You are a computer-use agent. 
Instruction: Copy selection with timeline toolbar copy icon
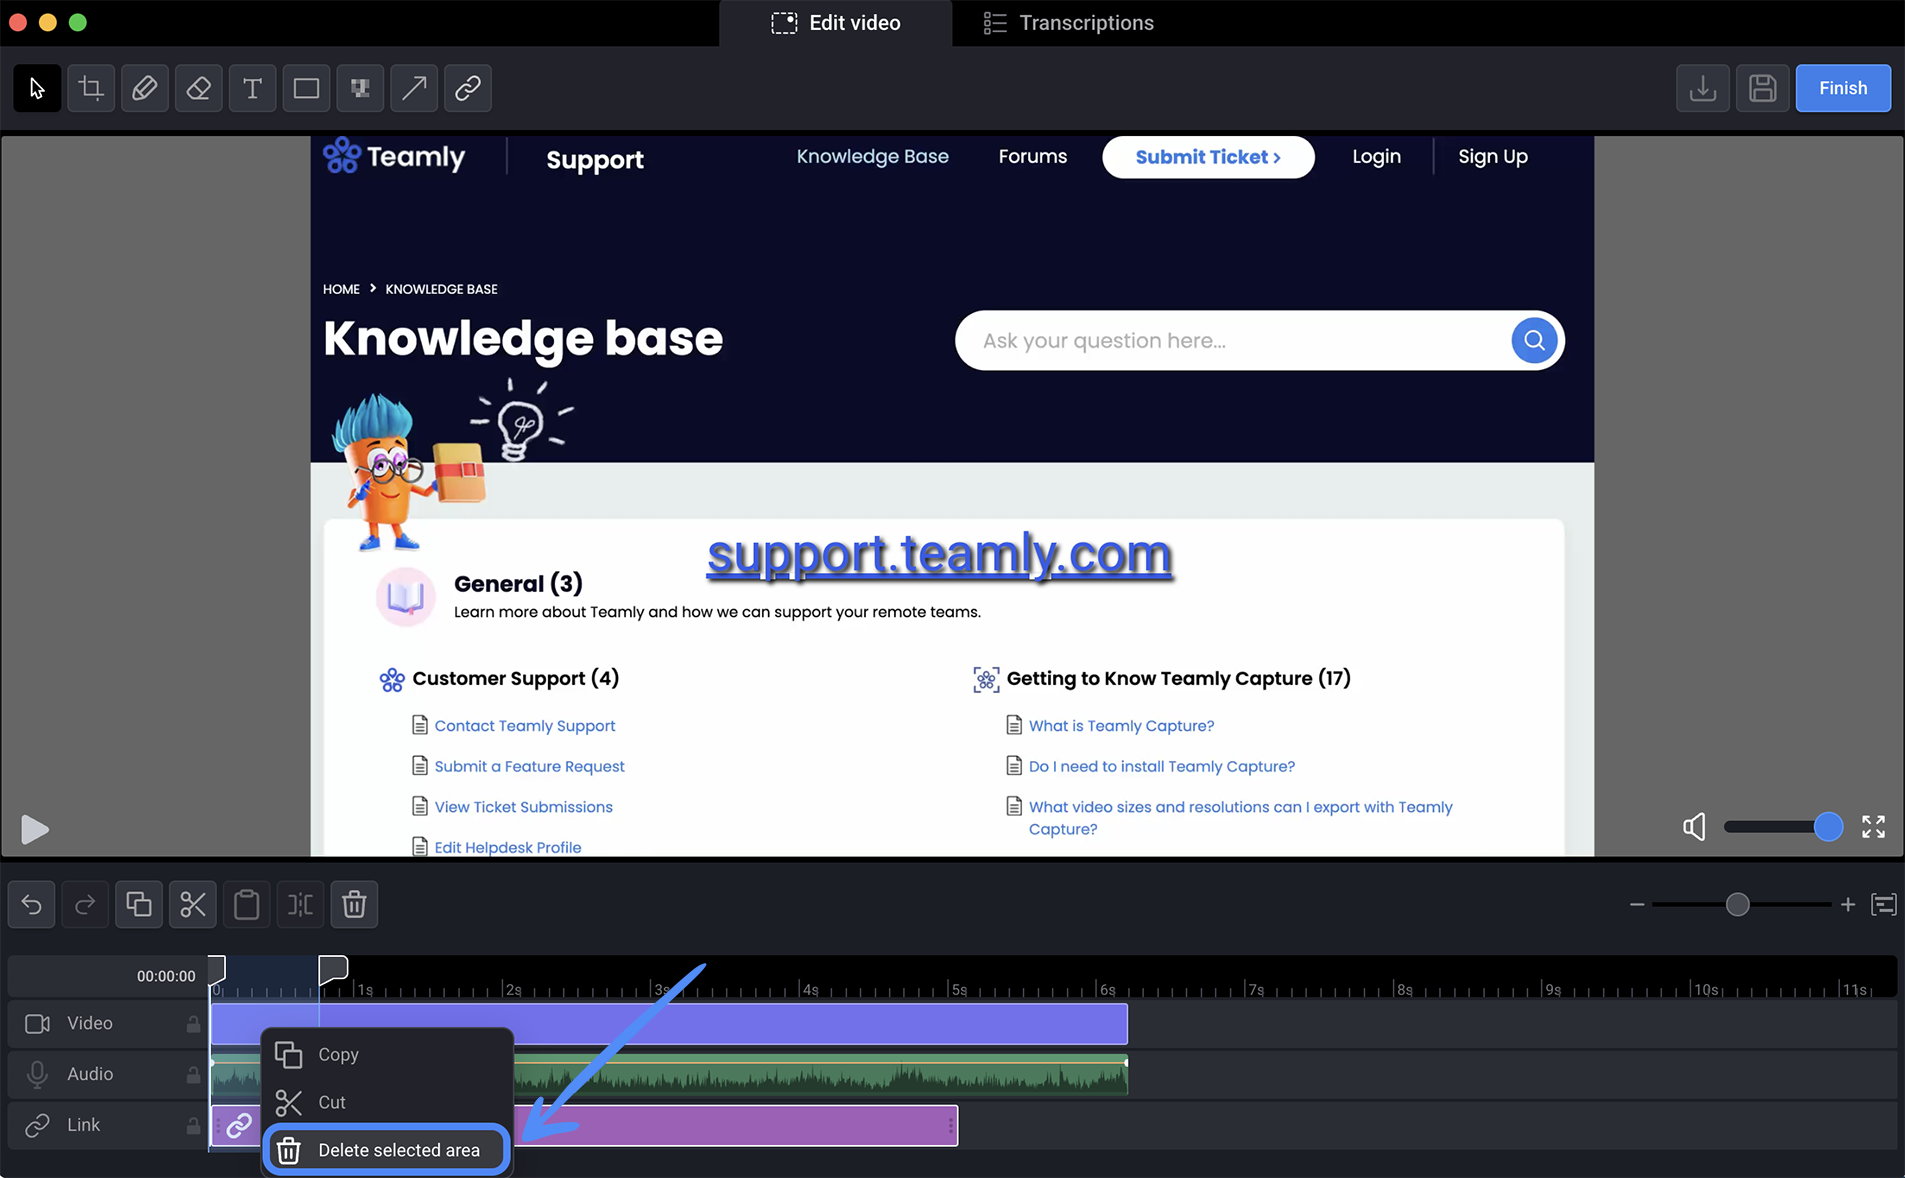139,905
